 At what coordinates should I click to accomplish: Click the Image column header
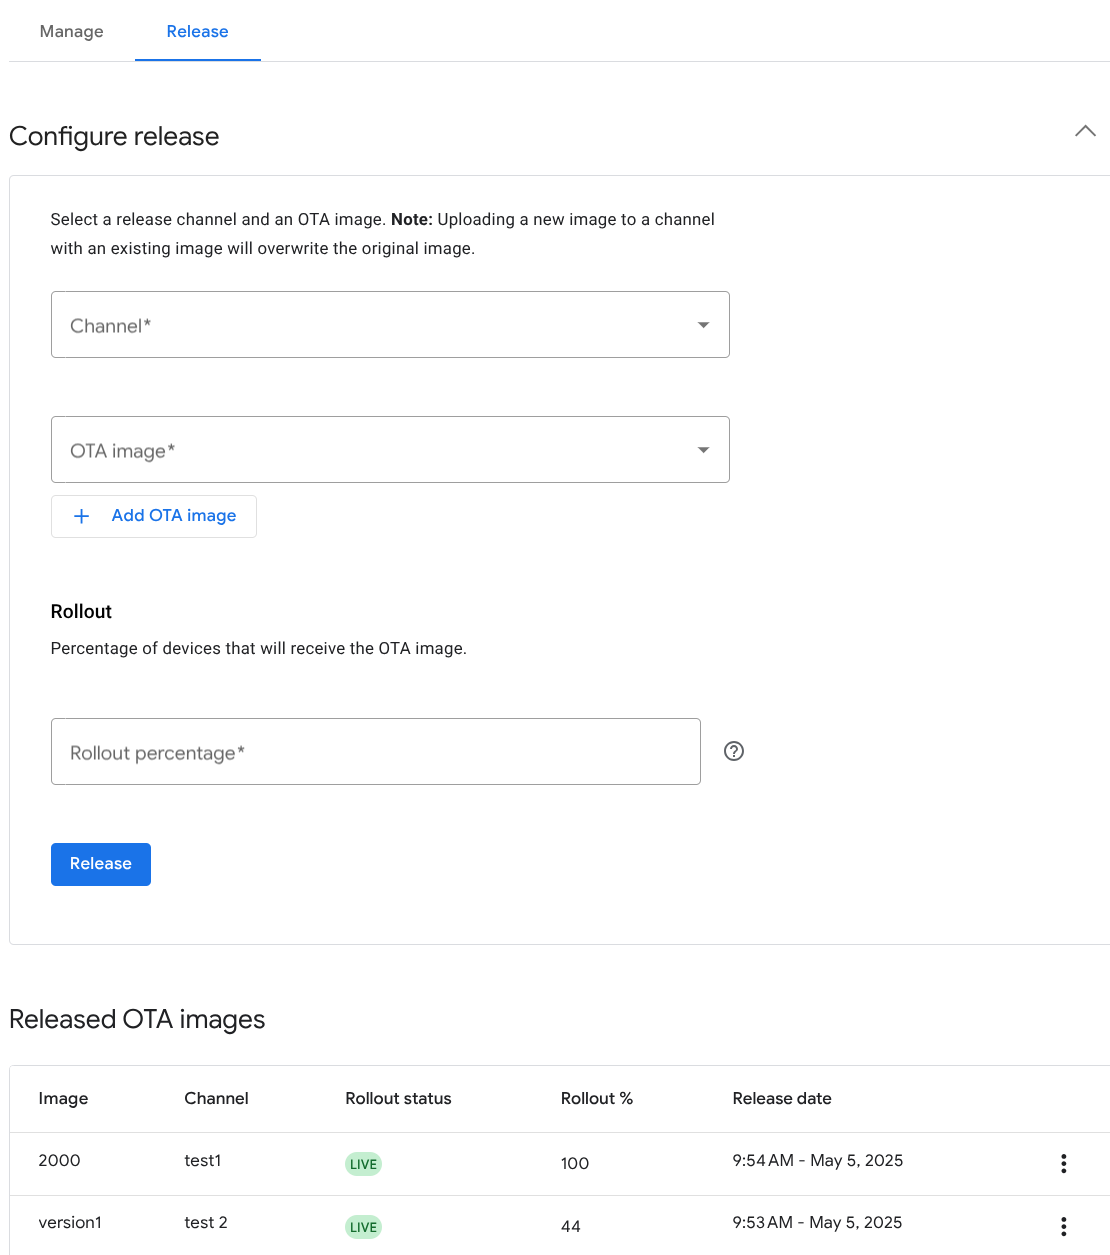coord(63,1098)
